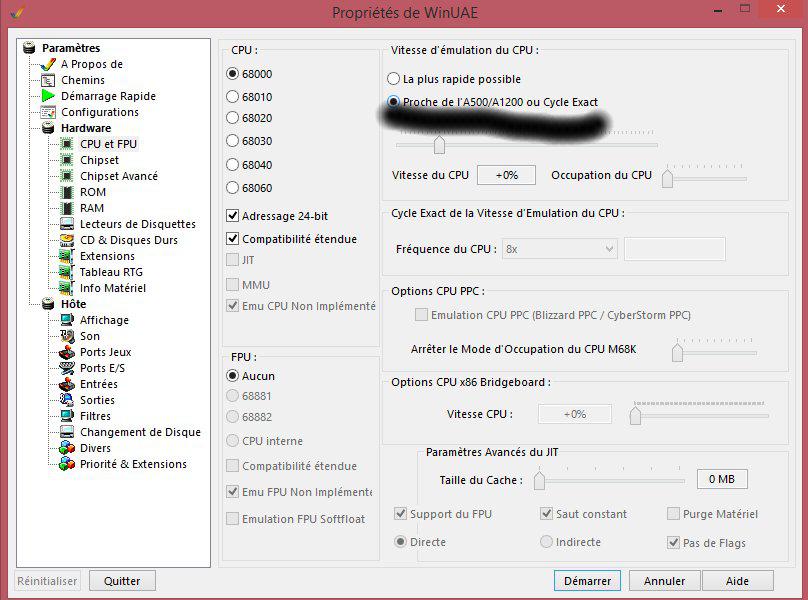The height and width of the screenshot is (600, 808).
Task: Toggle the Adressage 24-bit checkbox
Action: click(x=232, y=215)
